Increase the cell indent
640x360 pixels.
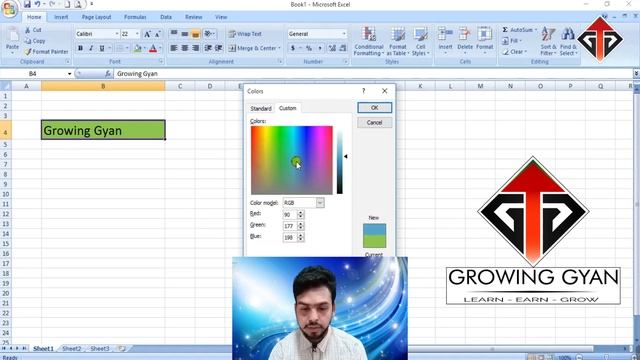[x=219, y=48]
